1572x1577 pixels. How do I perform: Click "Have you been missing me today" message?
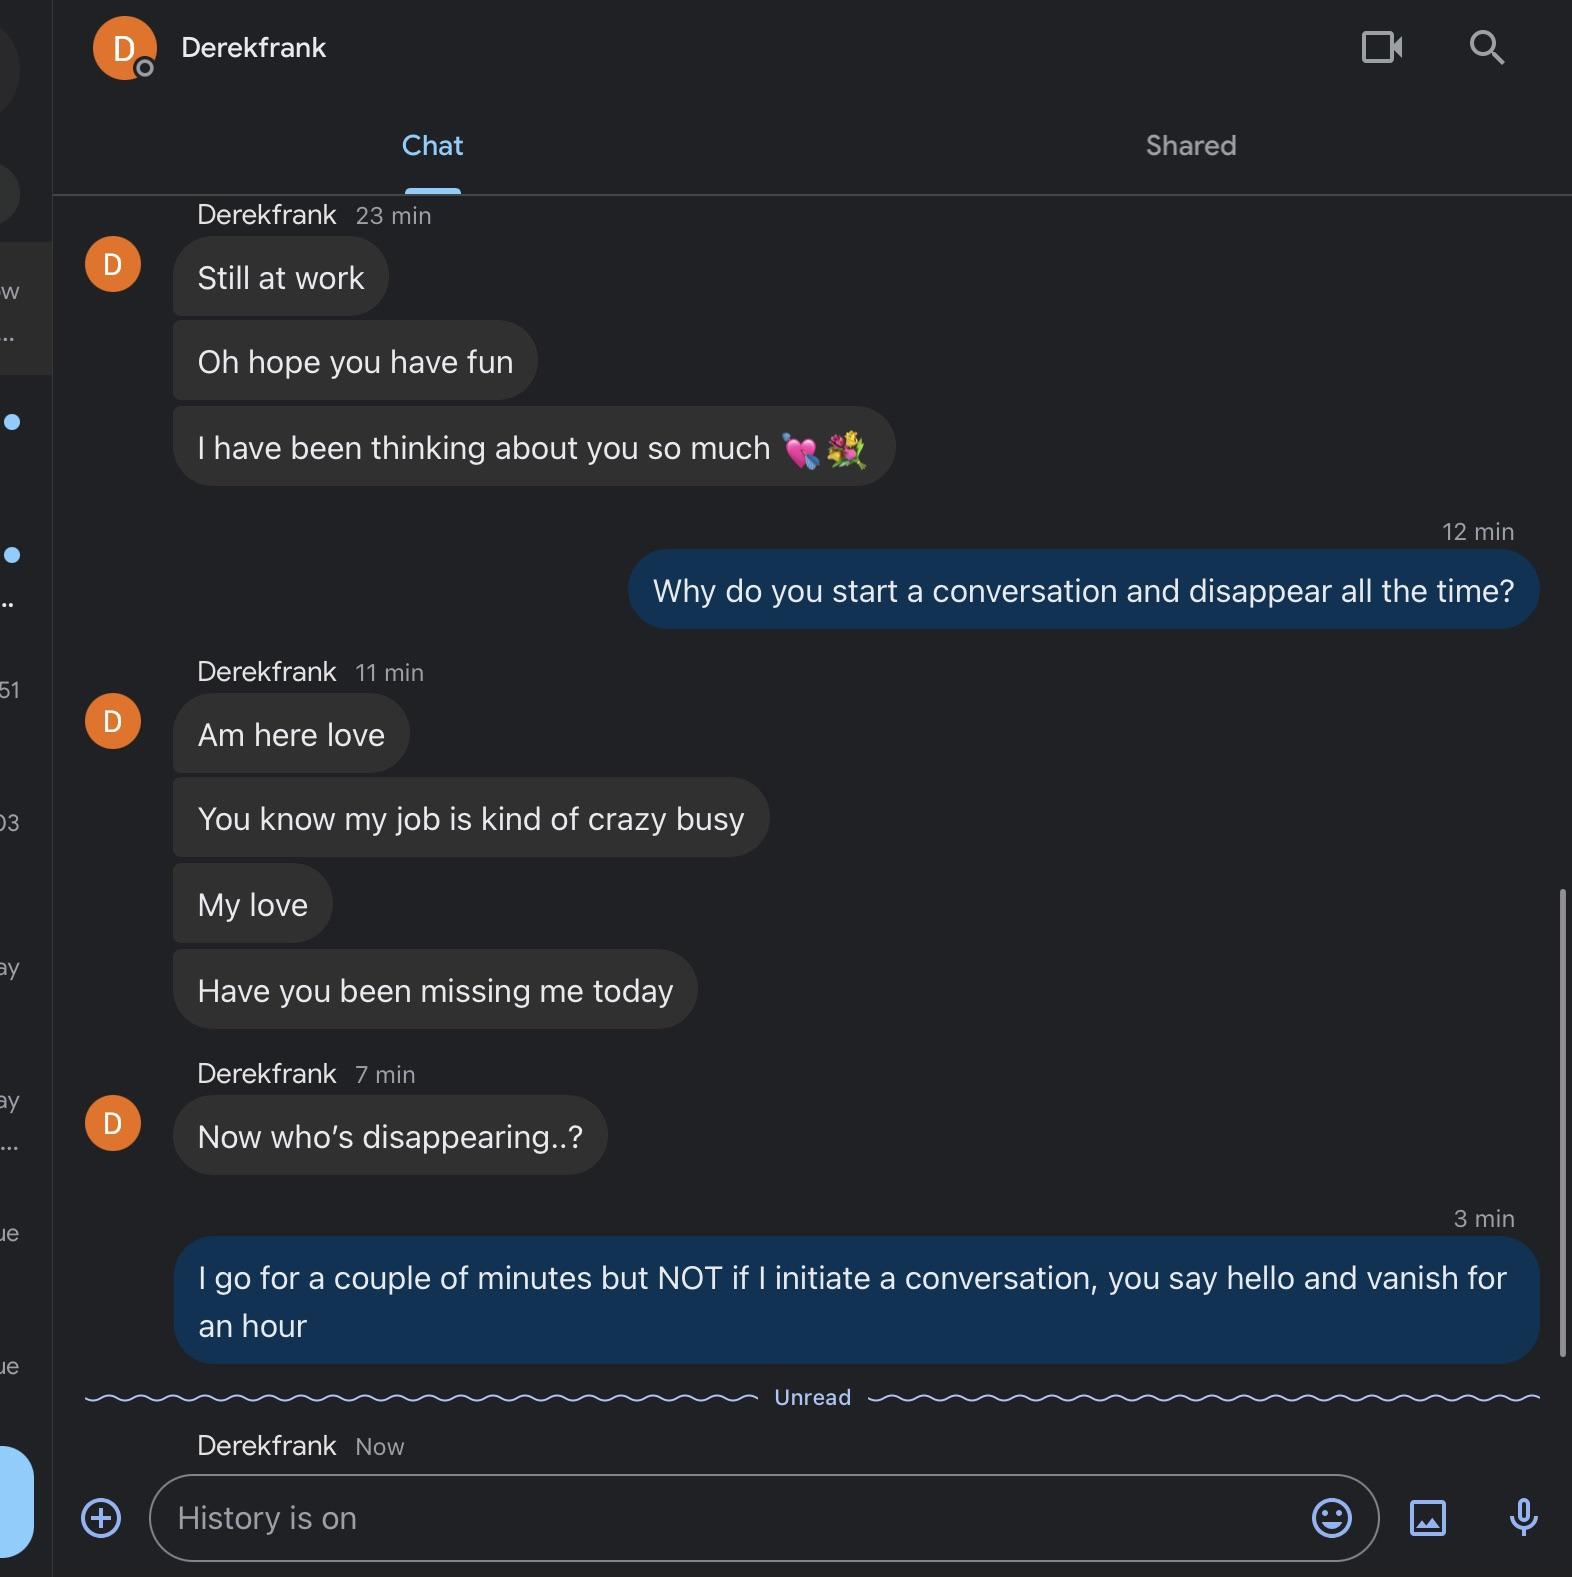click(435, 990)
